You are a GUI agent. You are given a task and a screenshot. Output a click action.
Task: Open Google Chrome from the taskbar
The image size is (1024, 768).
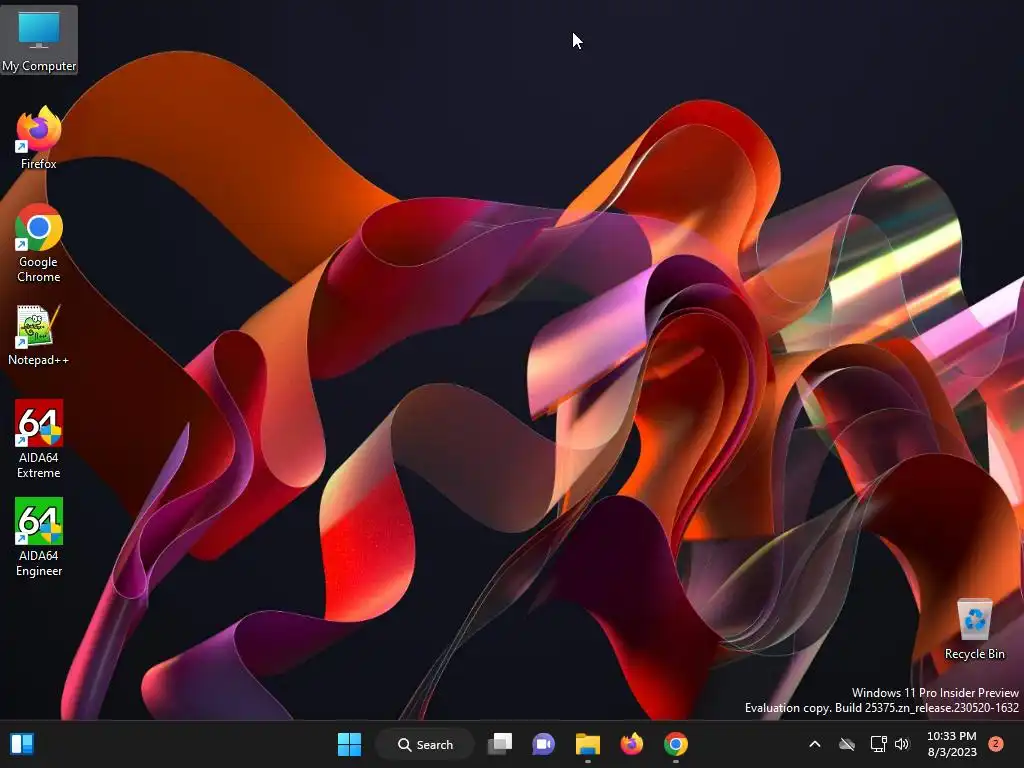(x=676, y=744)
